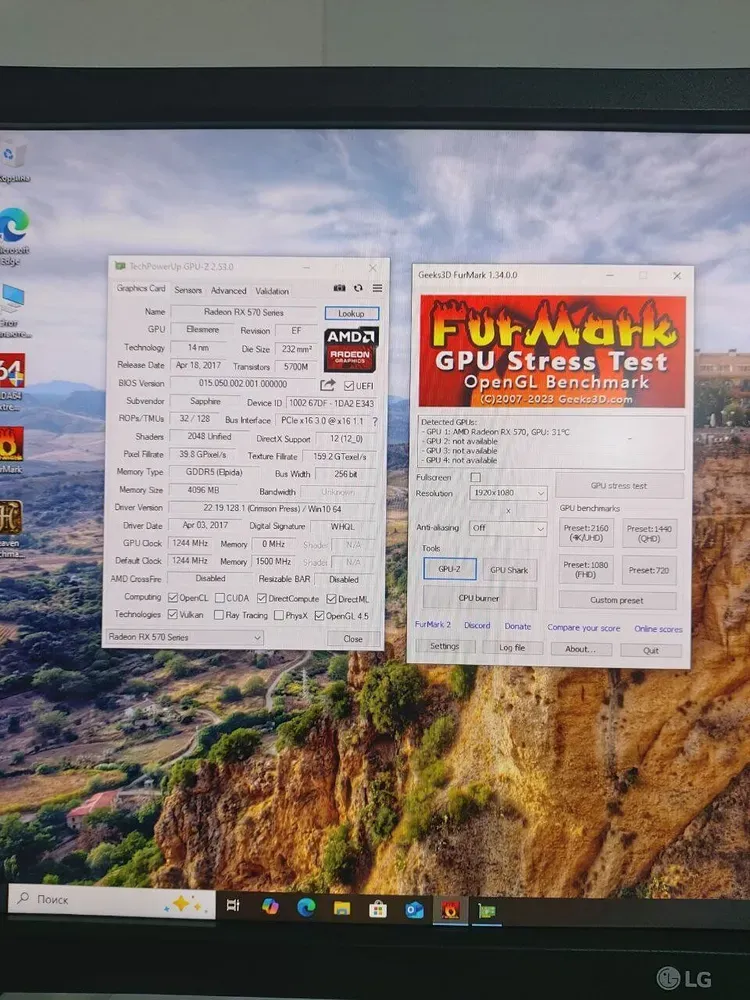Click the GPU-Z refresh icon
Image resolution: width=750 pixels, height=1000 pixels.
[x=358, y=290]
